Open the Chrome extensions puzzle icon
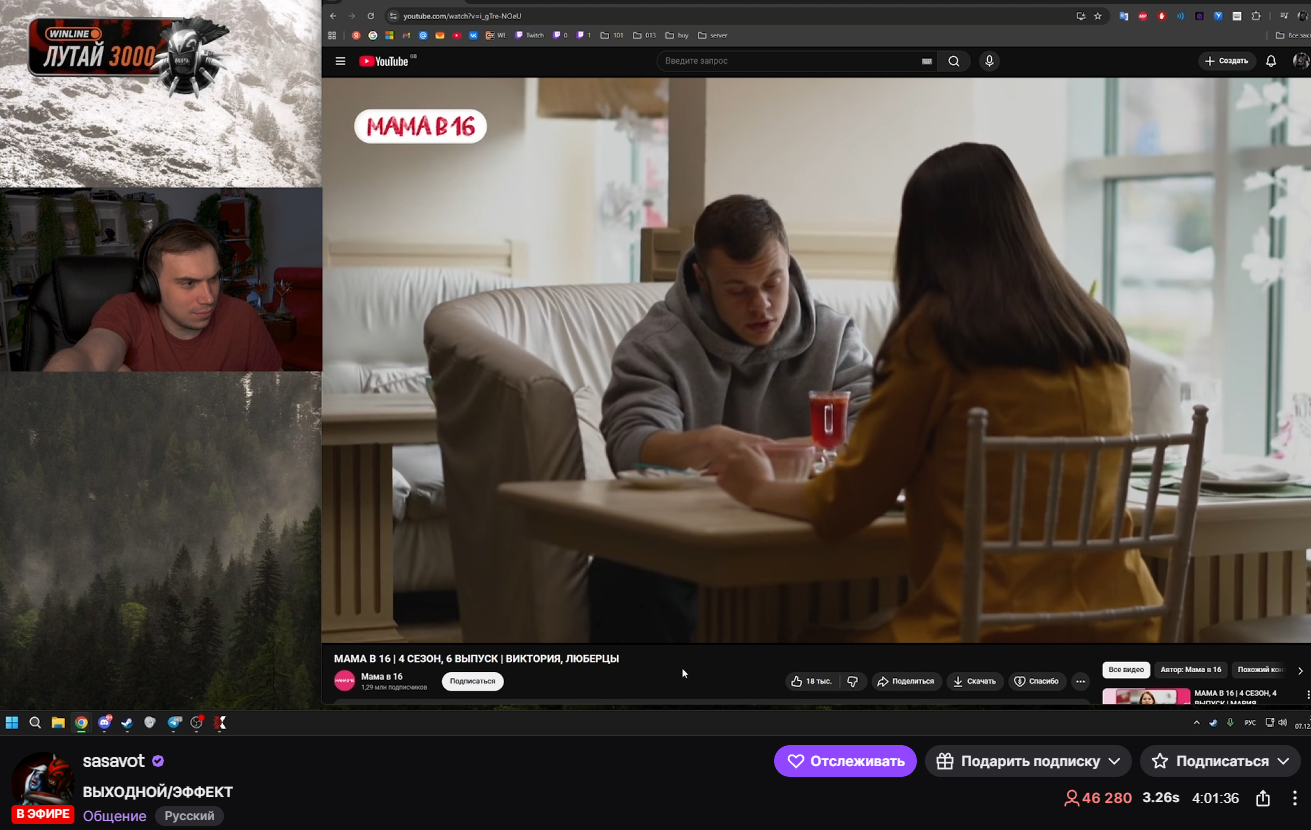The width and height of the screenshot is (1311, 830). 1256,16
